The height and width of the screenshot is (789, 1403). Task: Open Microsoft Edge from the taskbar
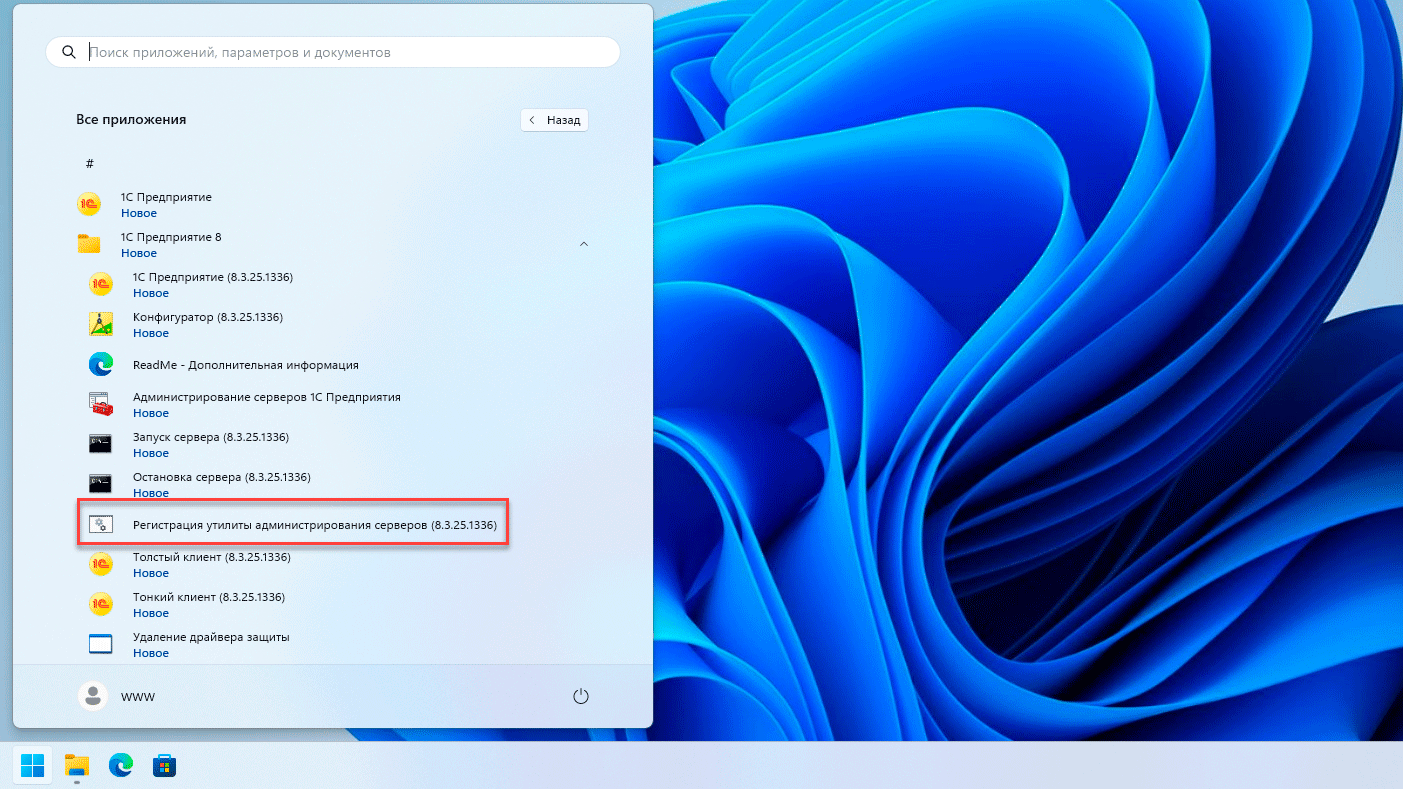(x=121, y=766)
